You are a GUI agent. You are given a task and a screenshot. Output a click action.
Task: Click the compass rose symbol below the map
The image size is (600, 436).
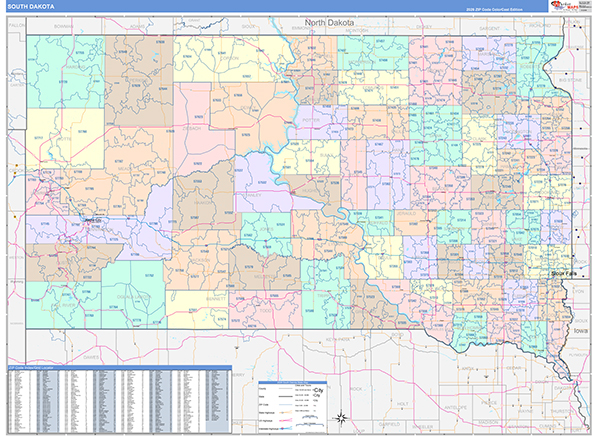[x=342, y=418]
